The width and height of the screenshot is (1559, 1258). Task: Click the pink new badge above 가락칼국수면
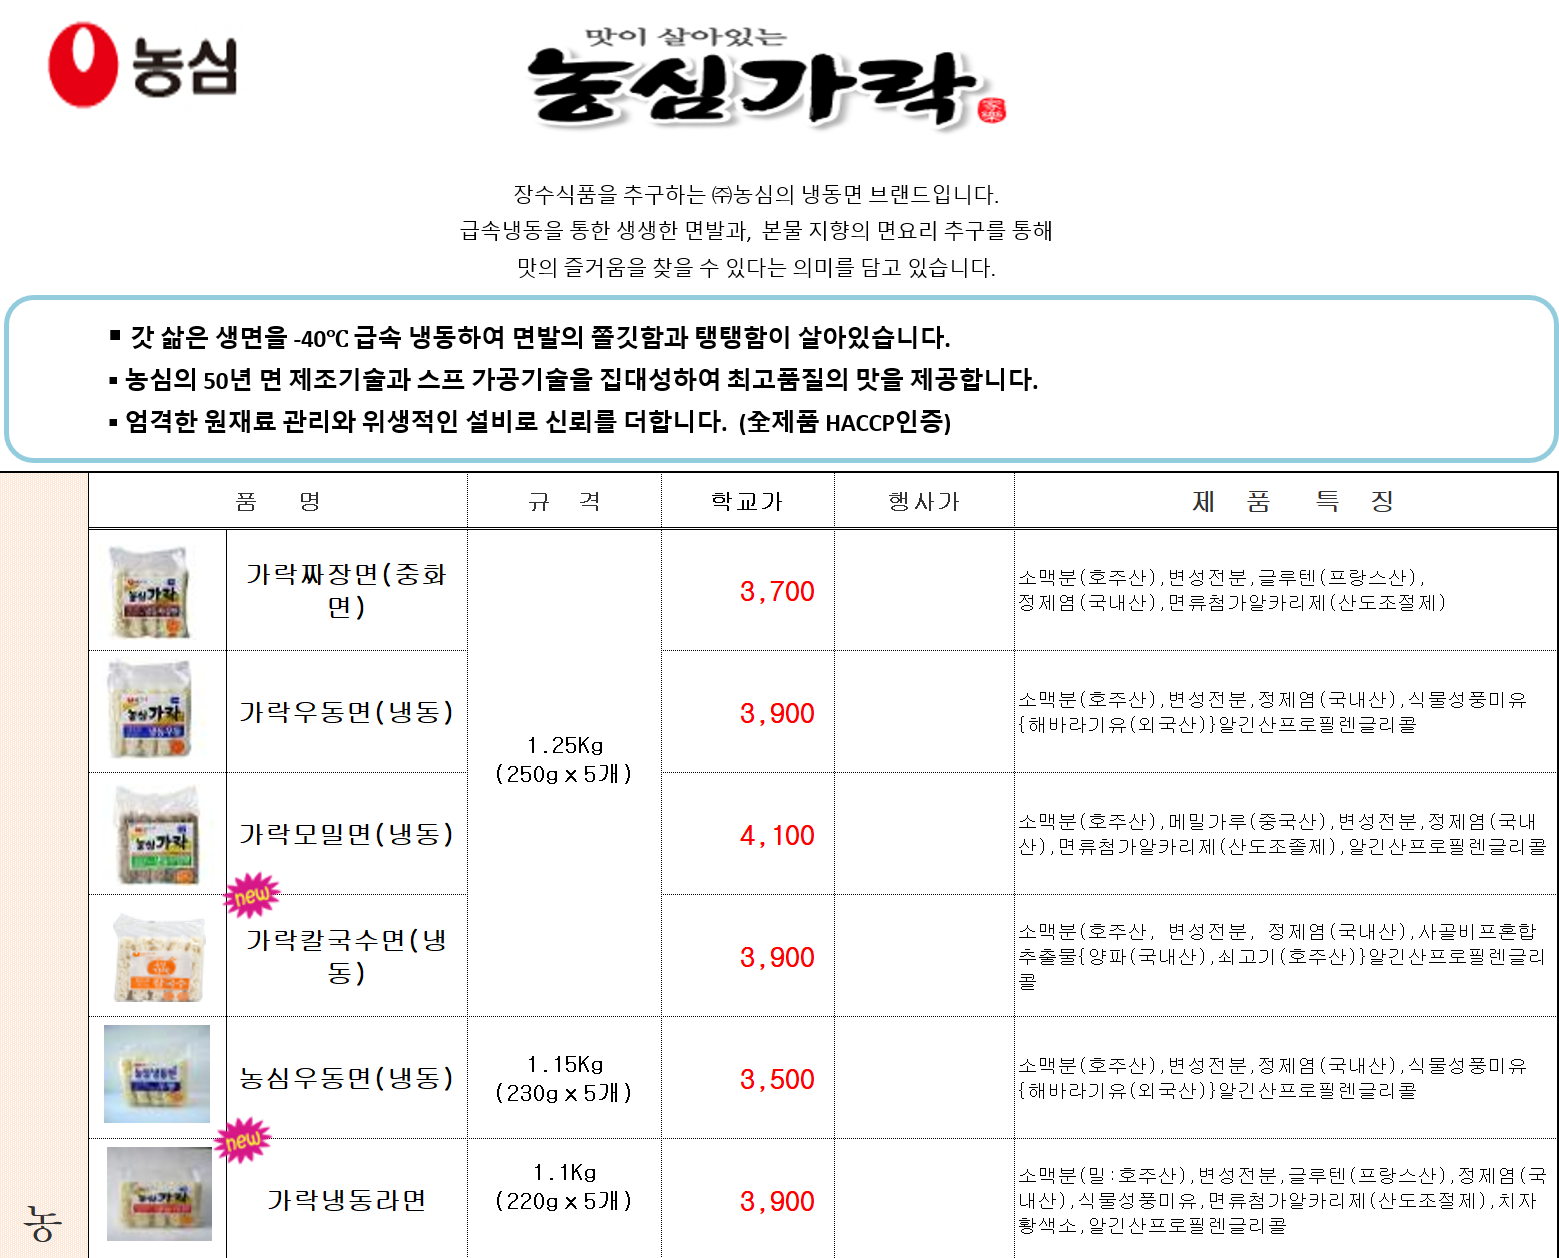click(252, 895)
